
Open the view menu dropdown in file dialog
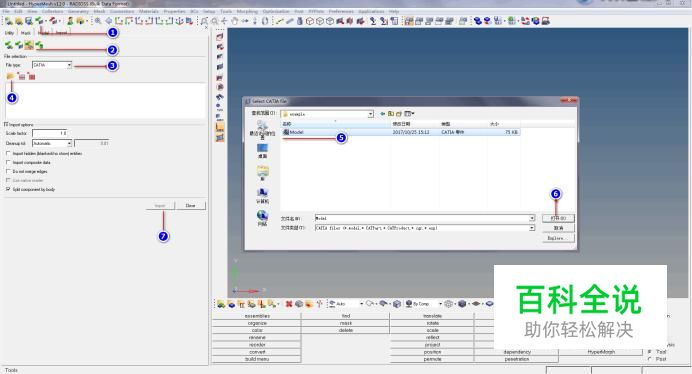[x=410, y=114]
